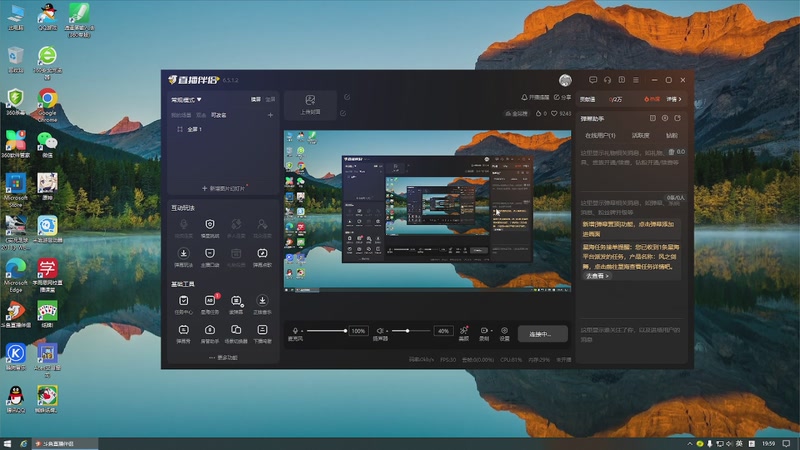Click the heart likes count 9243
This screenshot has height=450, width=800.
(x=561, y=113)
